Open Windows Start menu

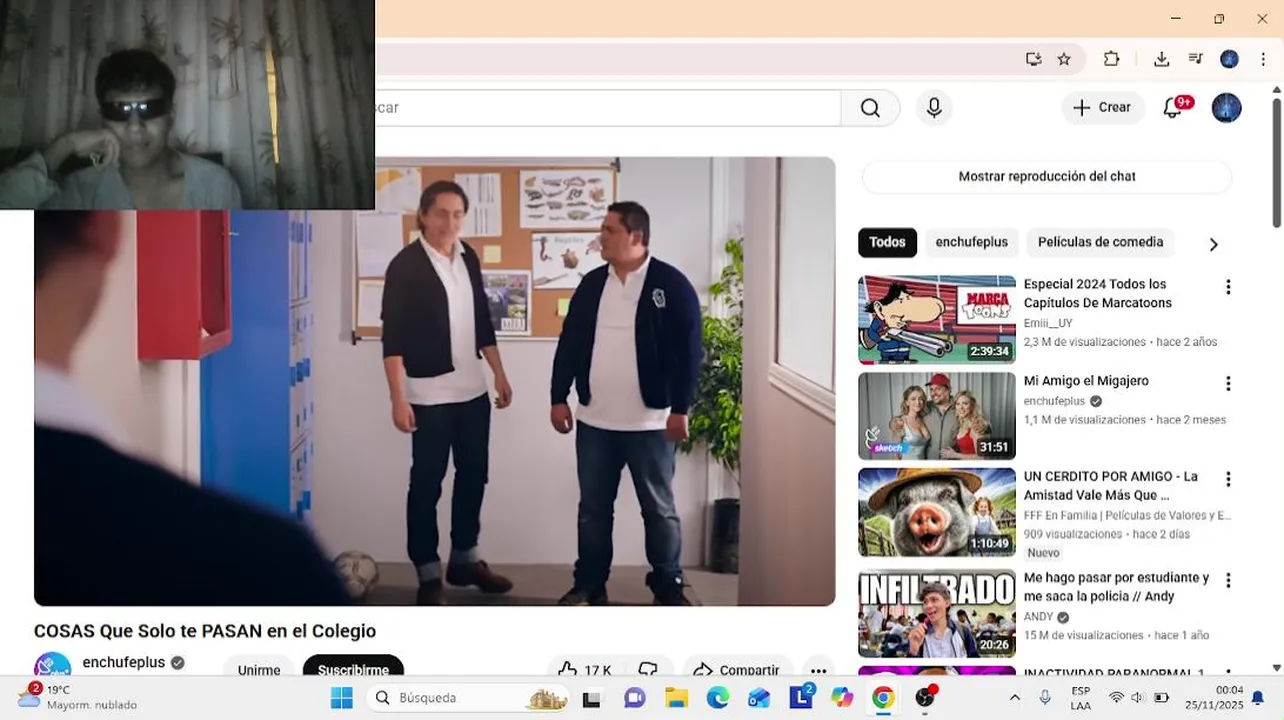pyautogui.click(x=342, y=698)
